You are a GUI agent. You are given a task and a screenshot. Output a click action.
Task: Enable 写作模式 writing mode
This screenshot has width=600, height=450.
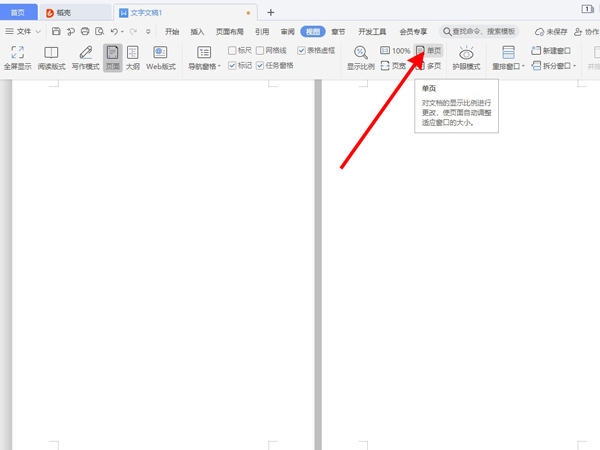coord(85,57)
